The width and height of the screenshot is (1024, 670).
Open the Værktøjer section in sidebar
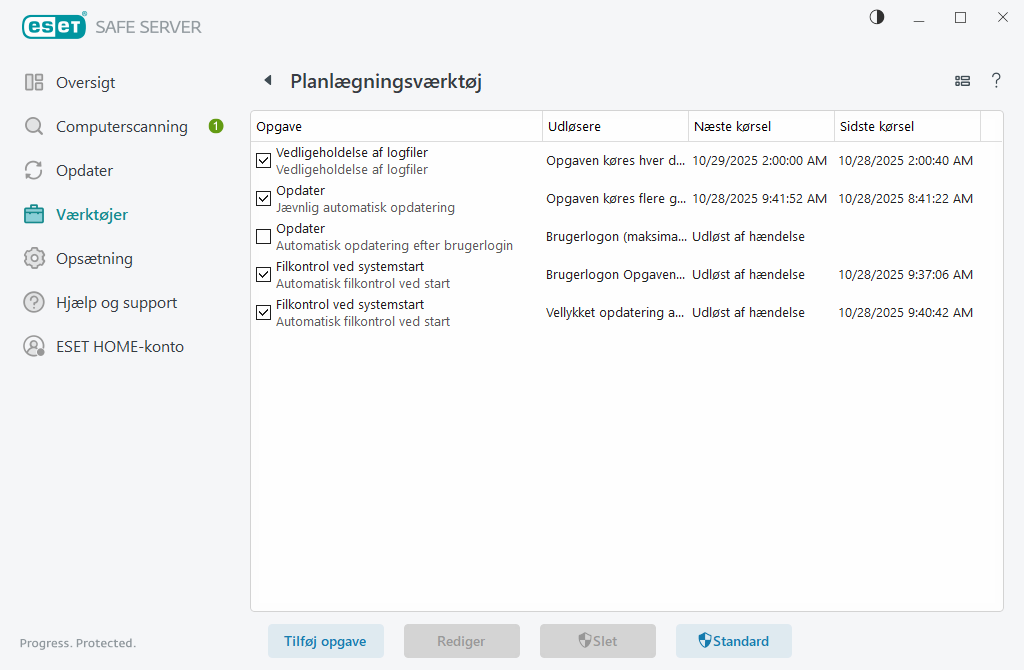(x=91, y=215)
